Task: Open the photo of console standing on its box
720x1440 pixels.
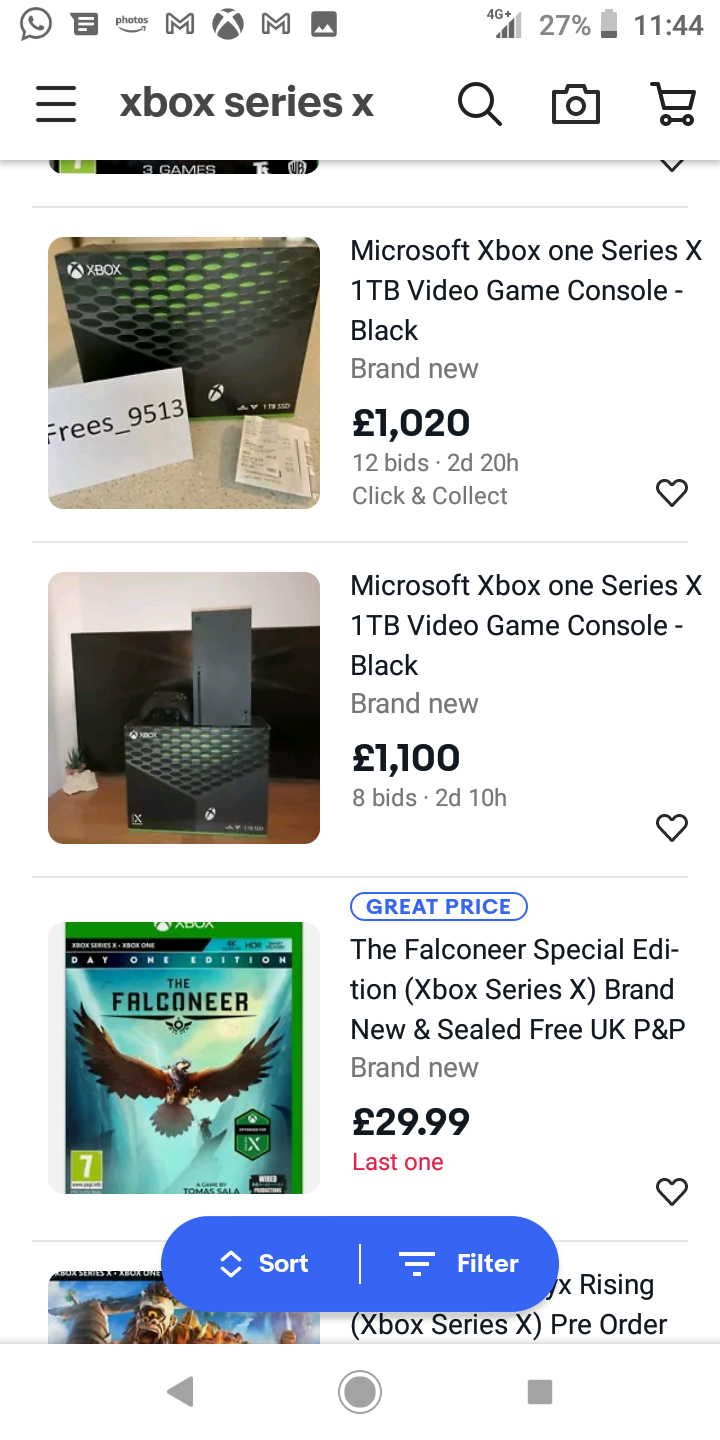Action: [x=184, y=708]
